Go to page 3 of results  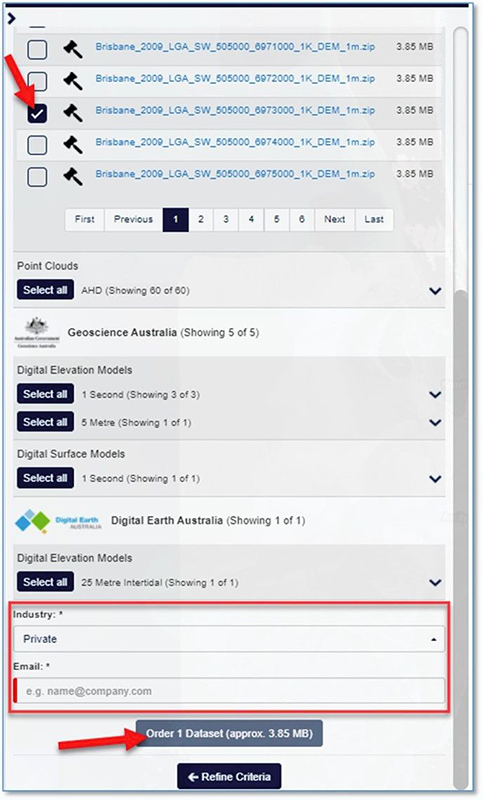point(226,219)
